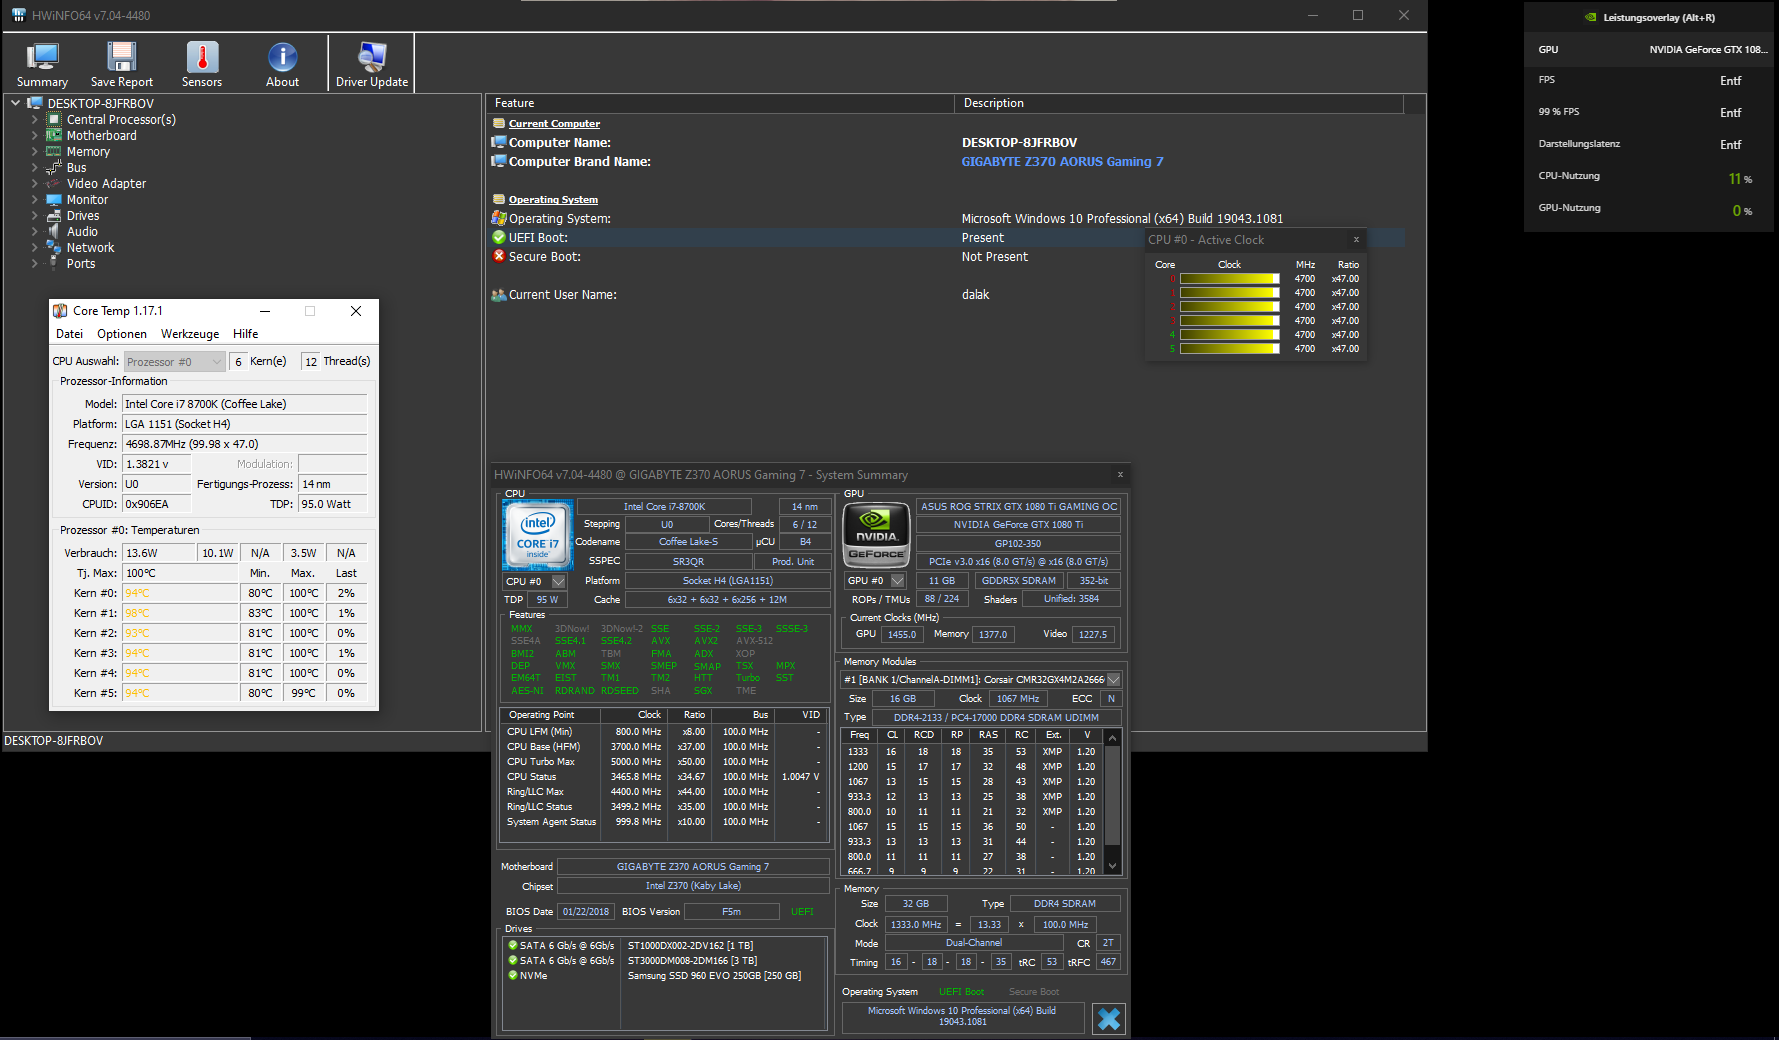Click the NVIDIA logo in Leistungsoverlay
1779x1040 pixels.
1590,18
